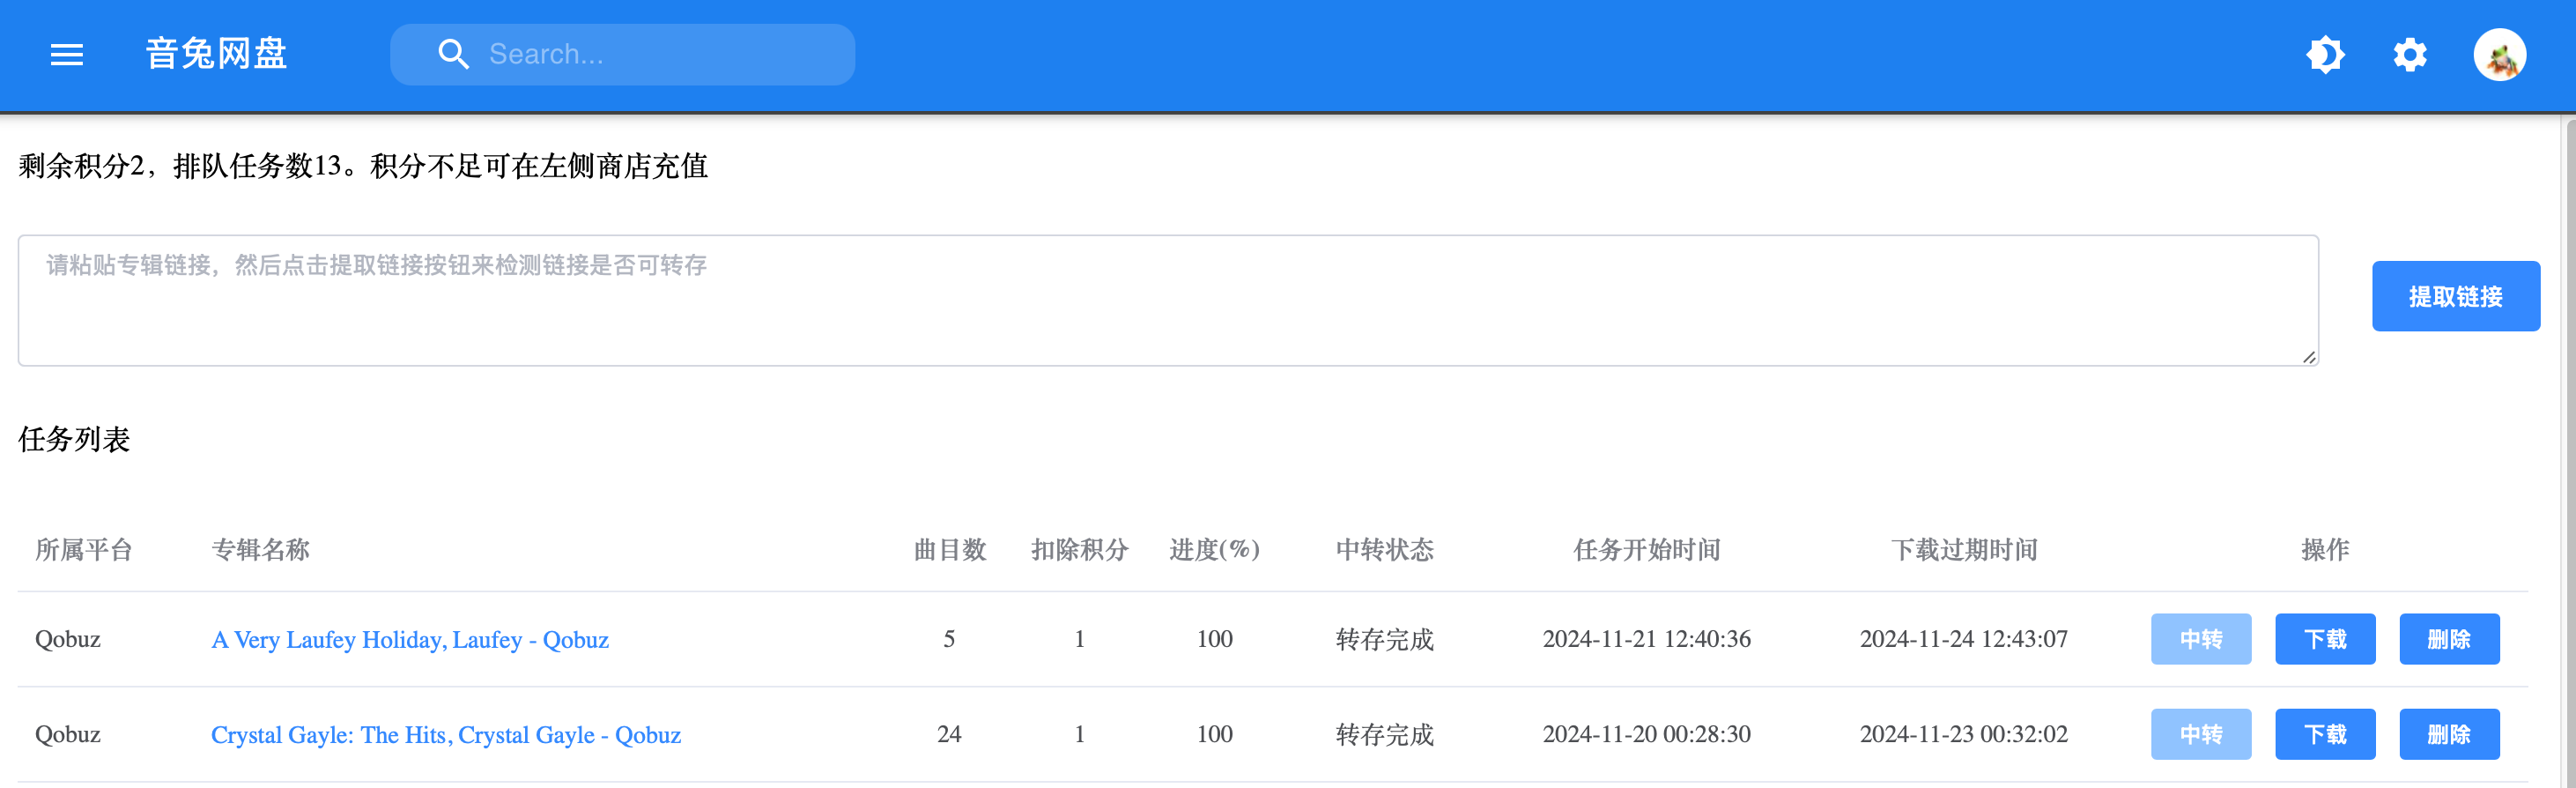The height and width of the screenshot is (788, 2576).
Task: Click the 提取链接 button
Action: (x=2456, y=296)
